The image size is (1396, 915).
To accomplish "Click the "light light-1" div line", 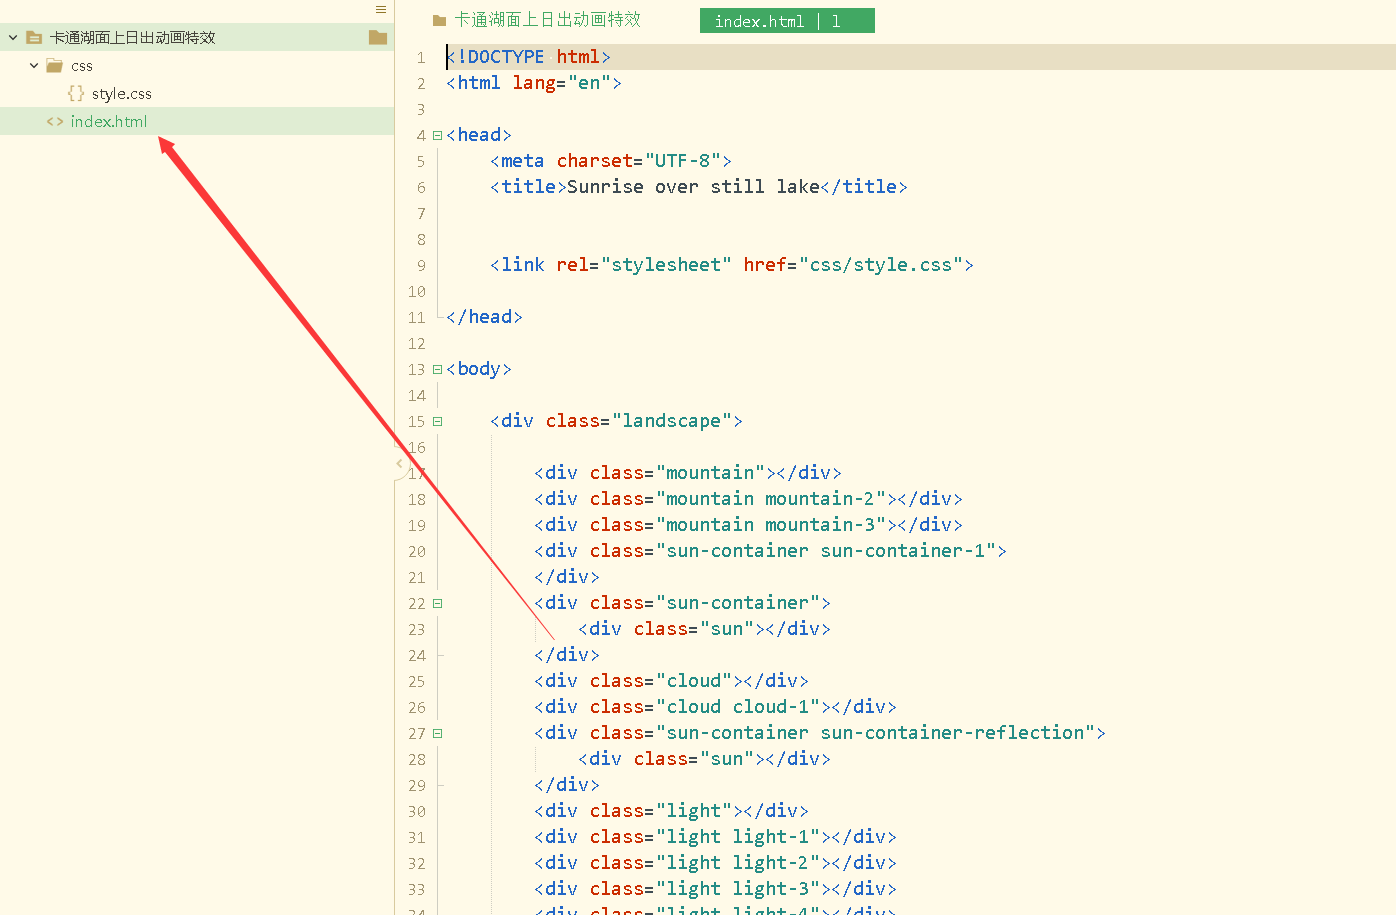I will 715,837.
